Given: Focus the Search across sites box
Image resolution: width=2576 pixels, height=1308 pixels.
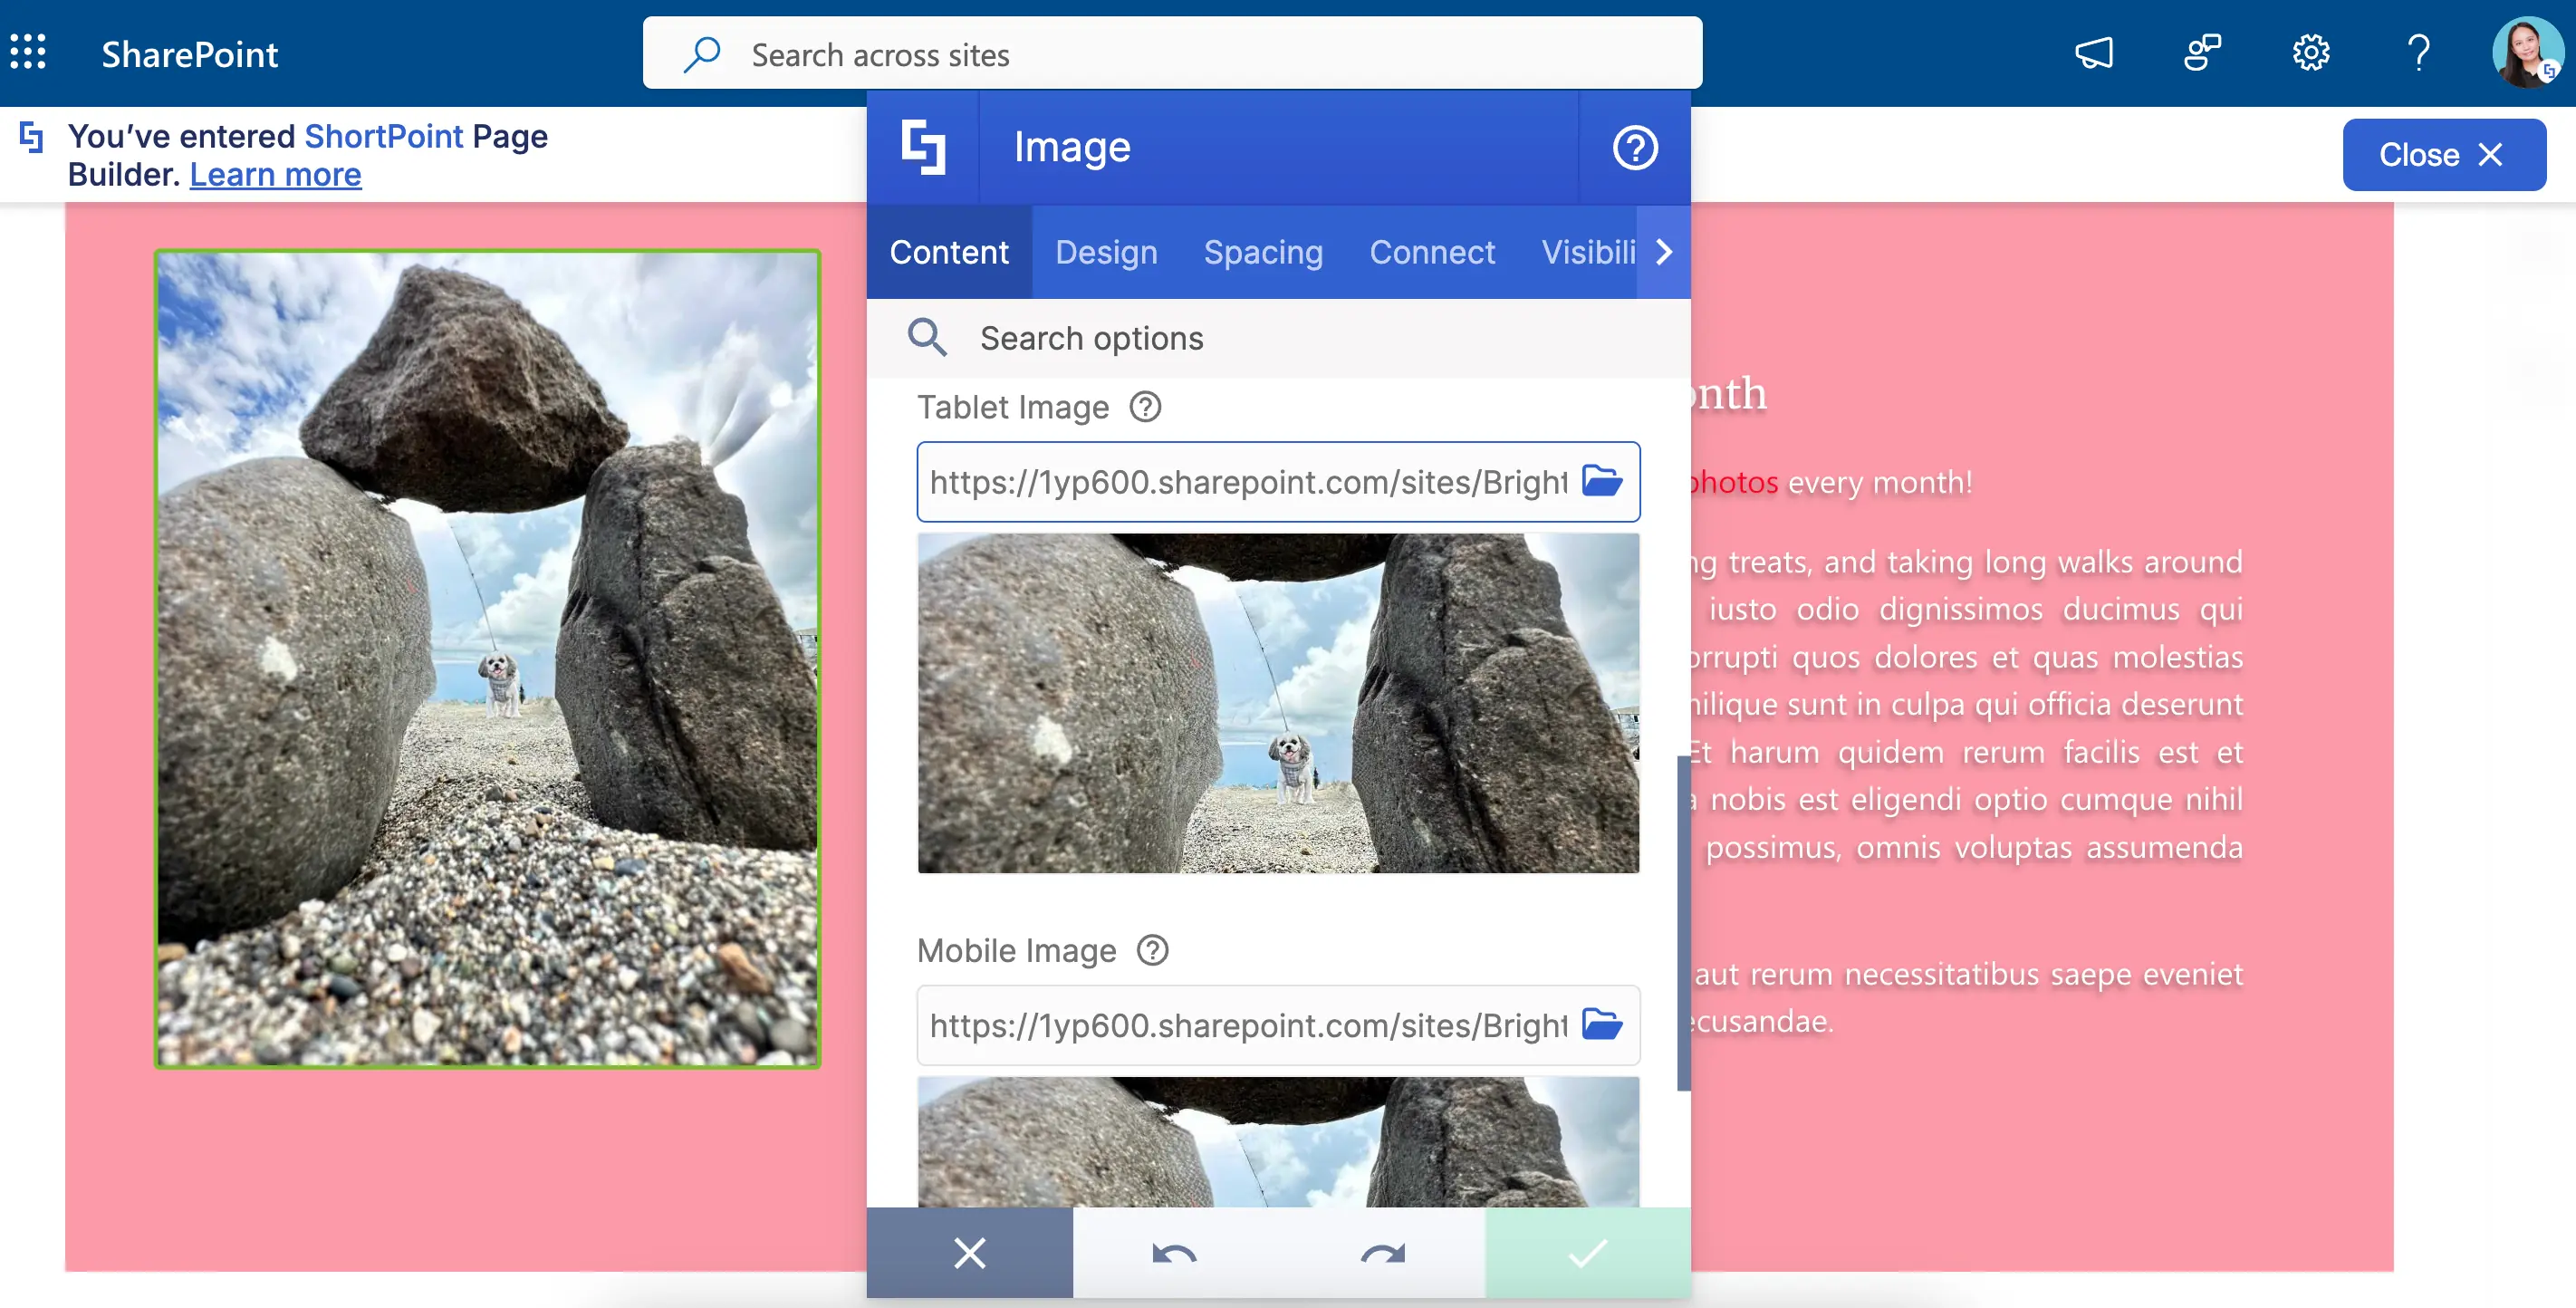Looking at the screenshot, I should click(1172, 54).
